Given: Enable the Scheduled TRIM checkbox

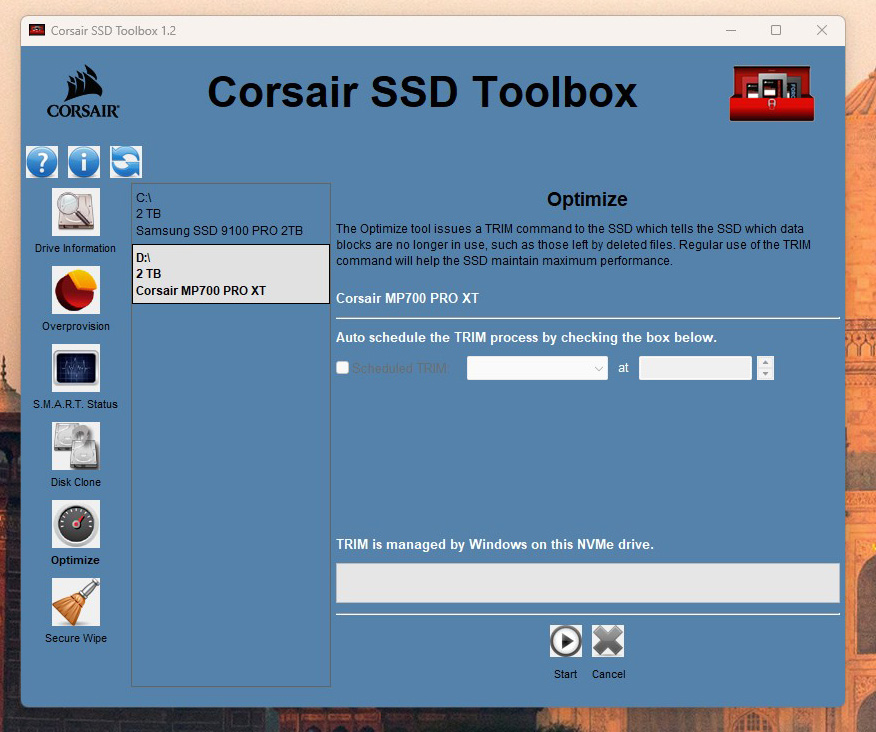Looking at the screenshot, I should (343, 368).
